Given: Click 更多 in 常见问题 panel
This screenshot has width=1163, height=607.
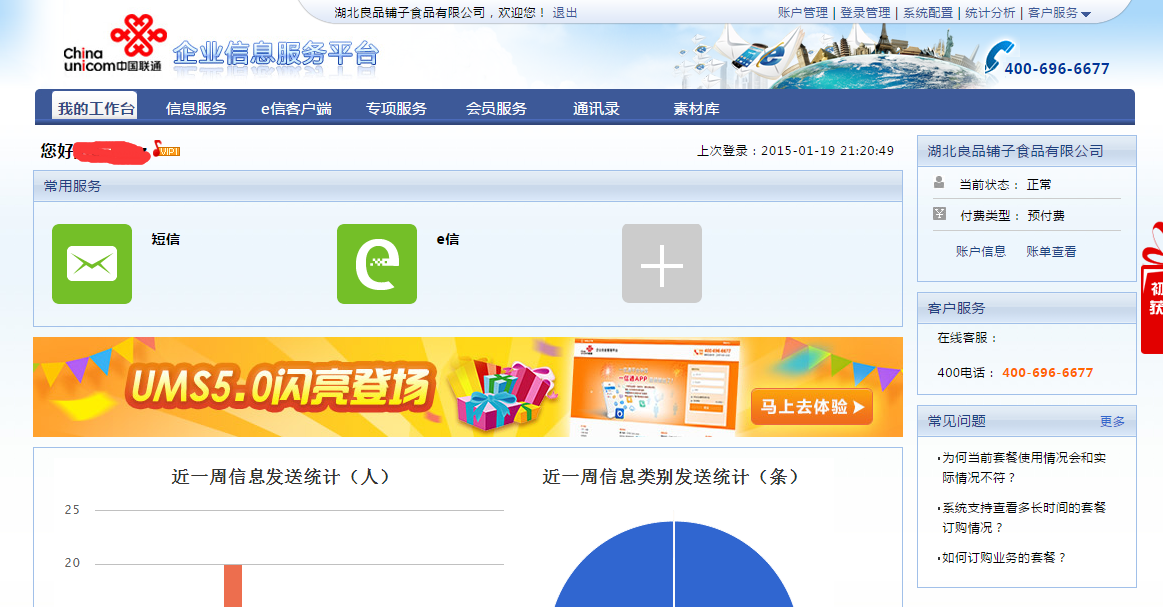Looking at the screenshot, I should point(1112,421).
